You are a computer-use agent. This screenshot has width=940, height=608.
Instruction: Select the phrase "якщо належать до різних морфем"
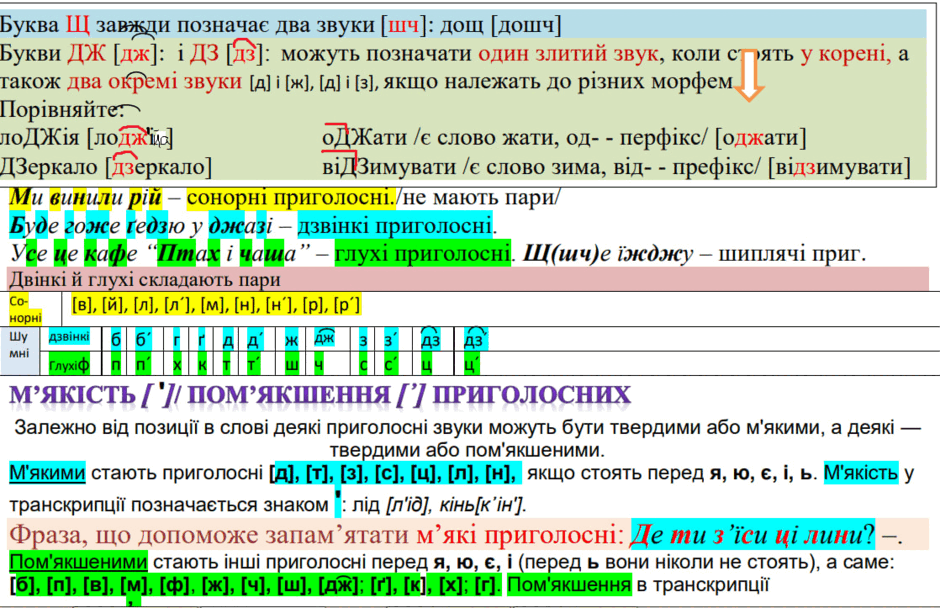(x=558, y=81)
